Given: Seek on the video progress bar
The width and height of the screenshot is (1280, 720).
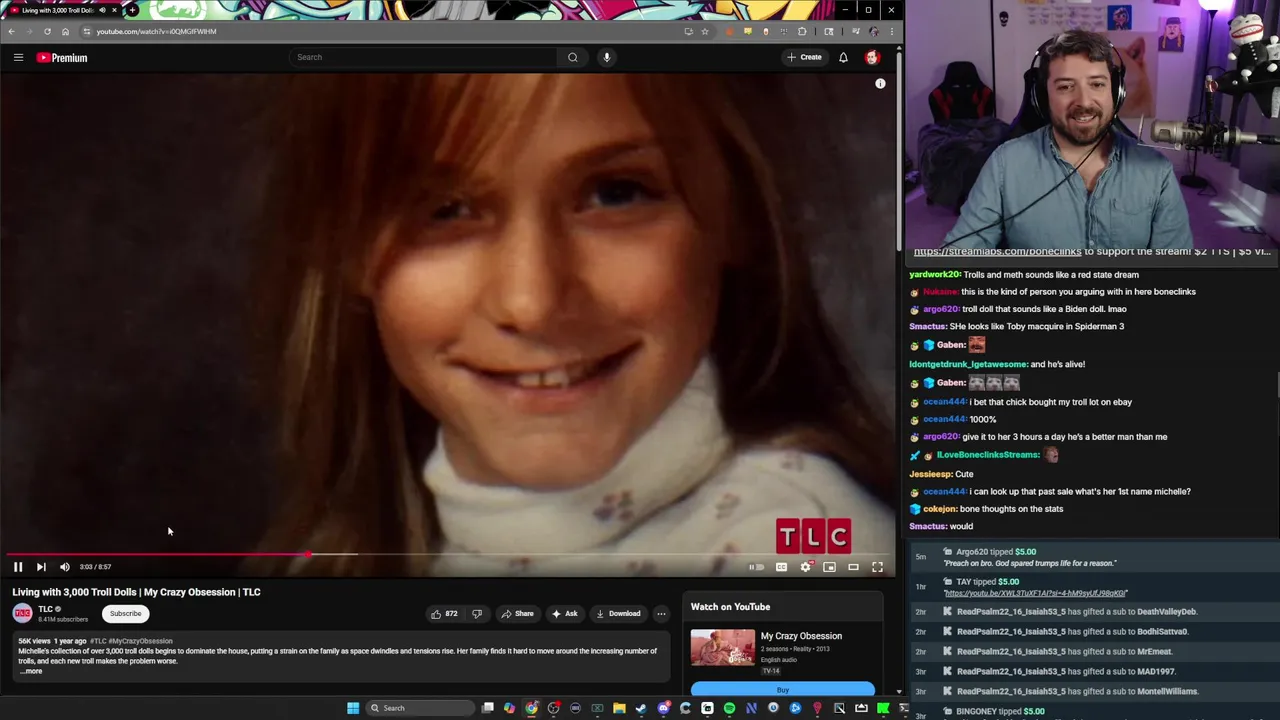Looking at the screenshot, I should 448,554.
